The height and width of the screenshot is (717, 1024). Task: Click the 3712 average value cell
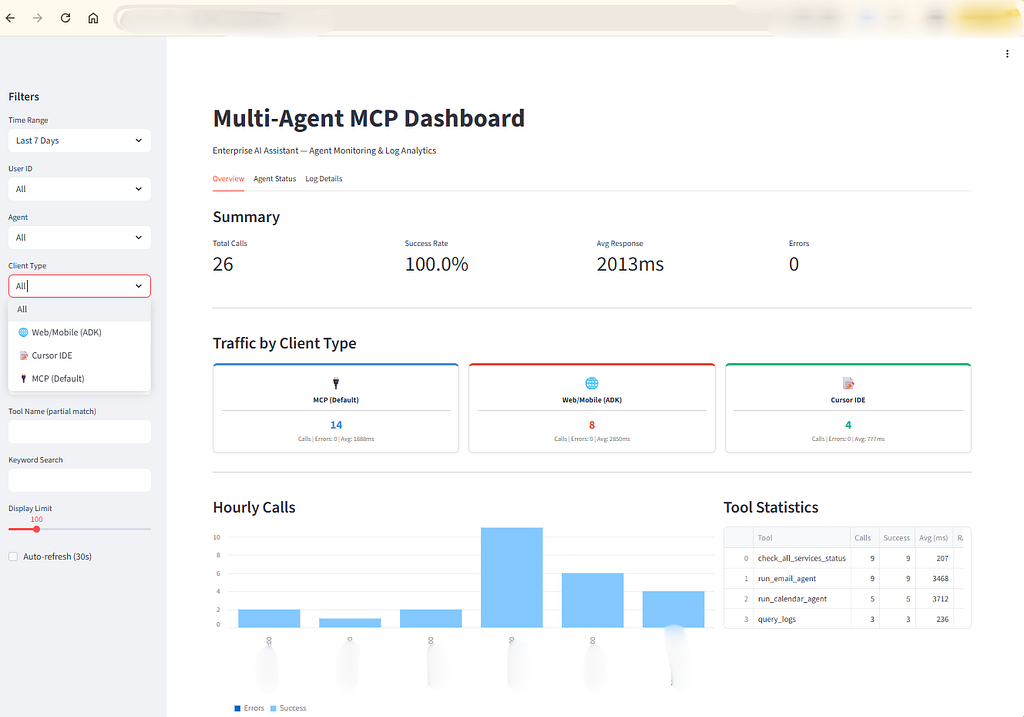934,599
